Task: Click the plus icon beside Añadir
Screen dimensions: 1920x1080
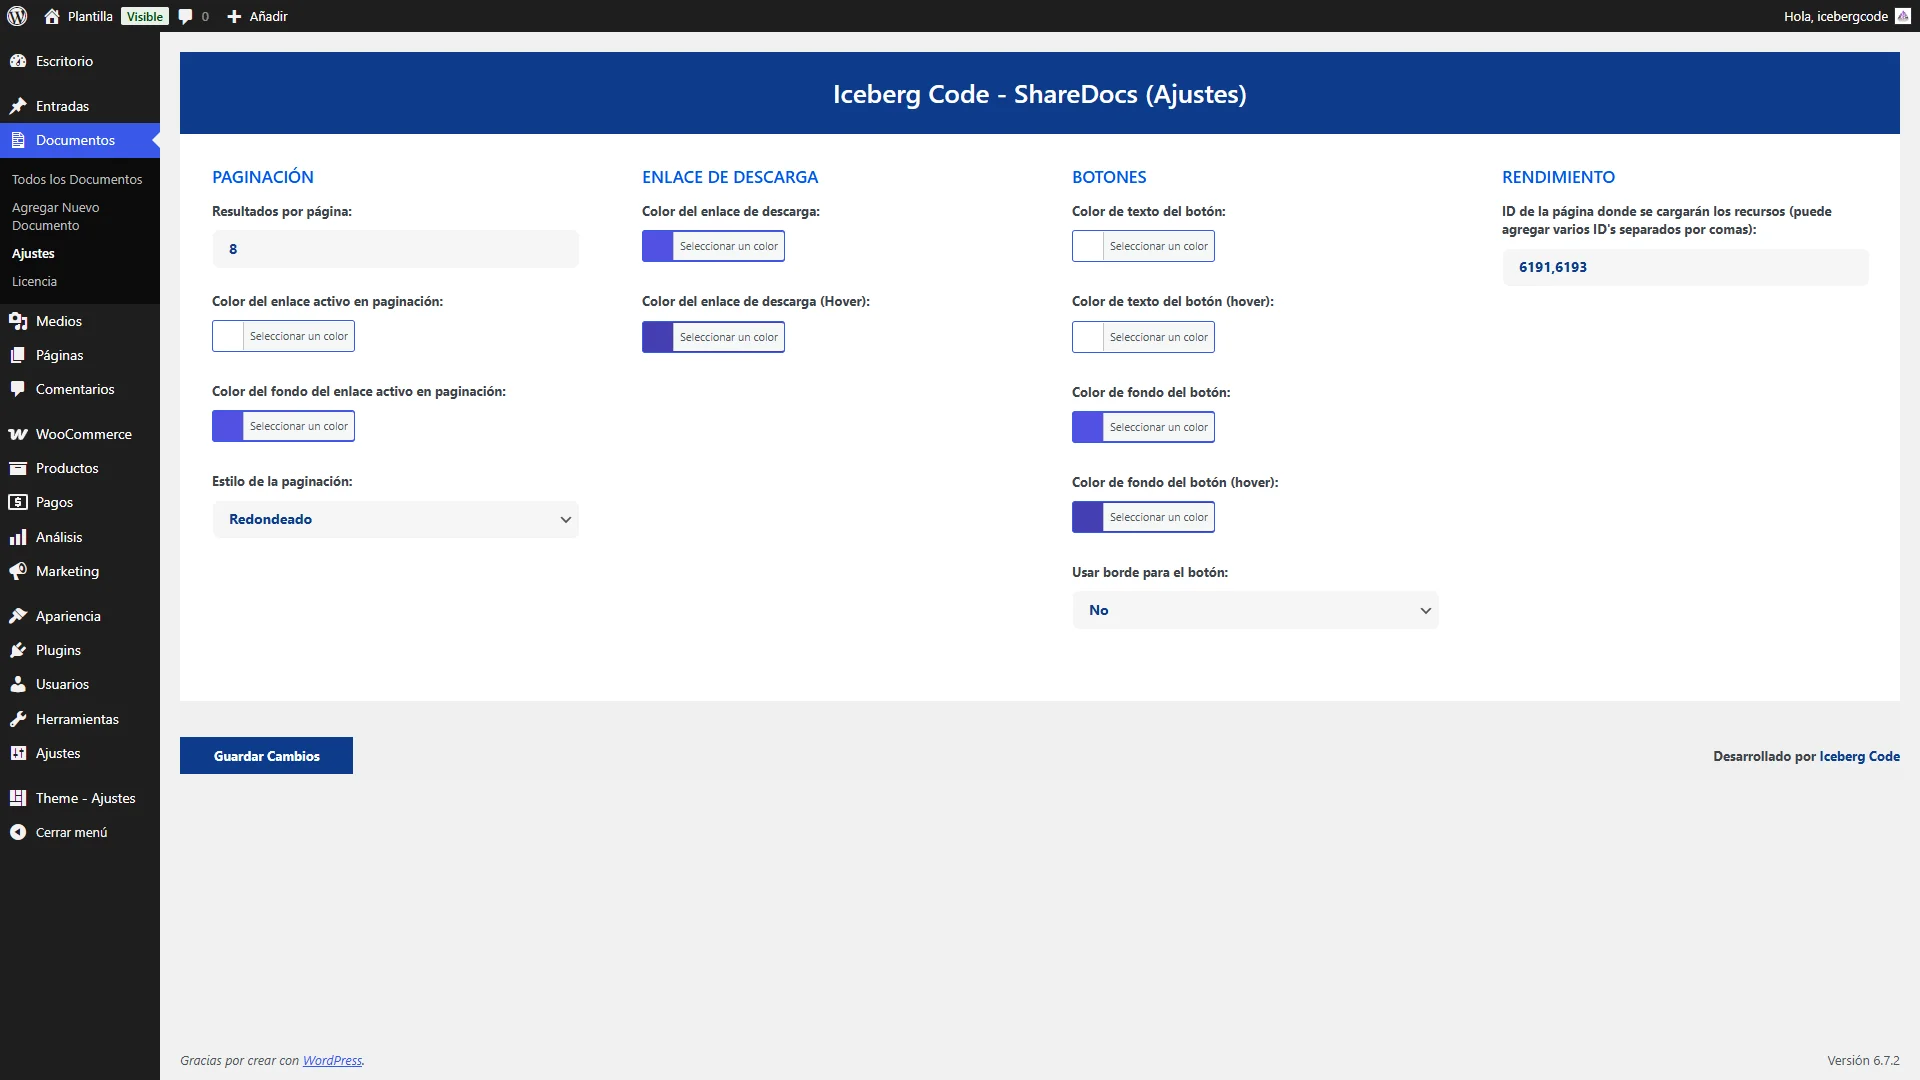Action: pyautogui.click(x=234, y=16)
